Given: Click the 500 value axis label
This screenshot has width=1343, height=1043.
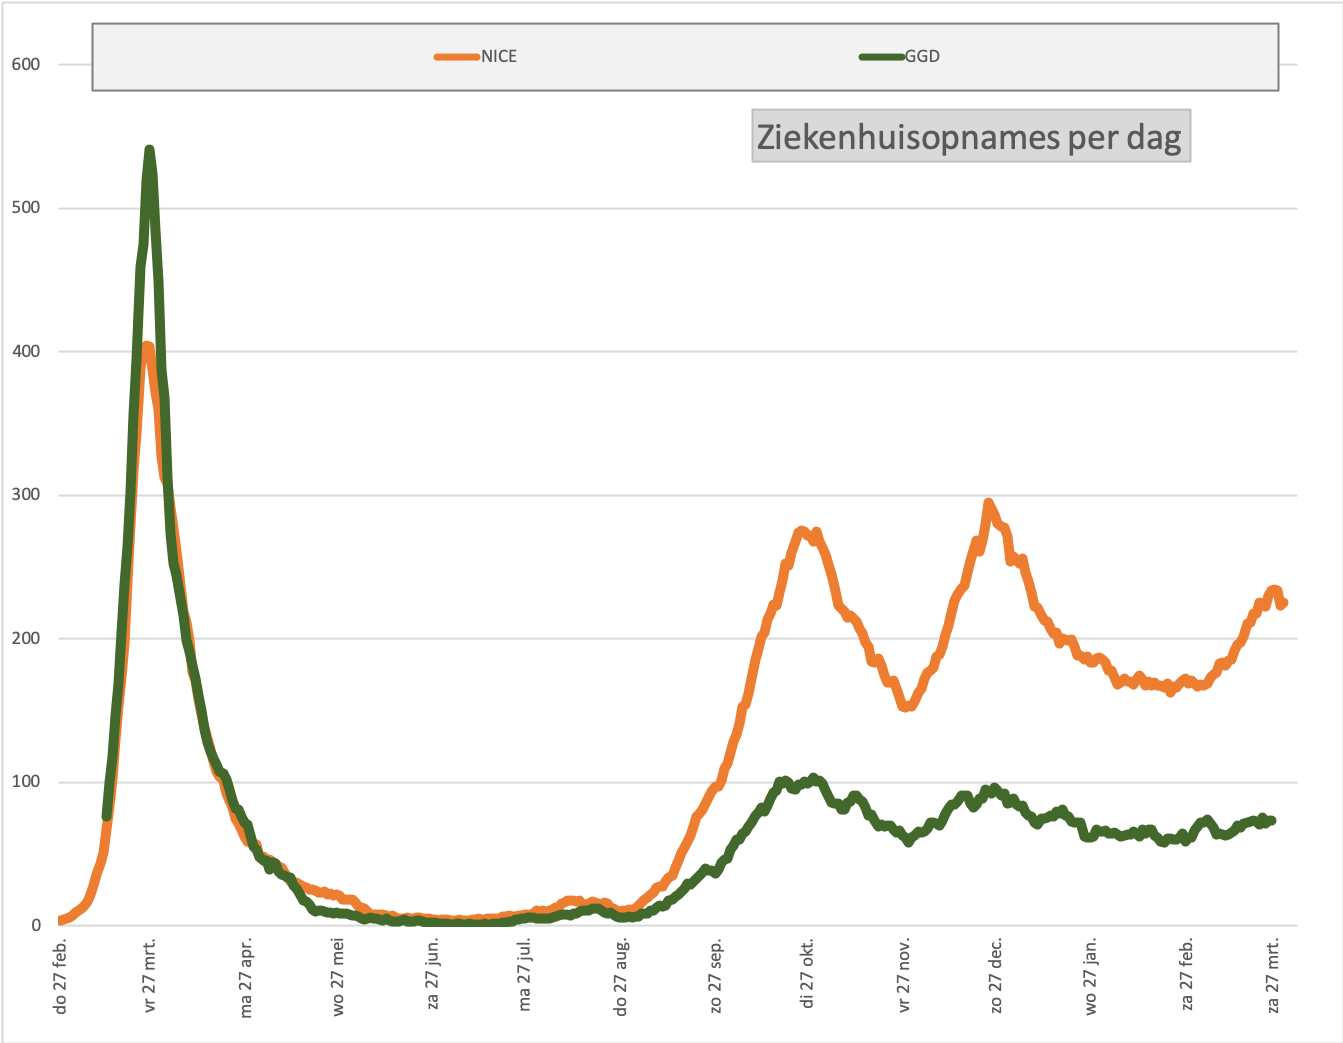Looking at the screenshot, I should point(26,208).
